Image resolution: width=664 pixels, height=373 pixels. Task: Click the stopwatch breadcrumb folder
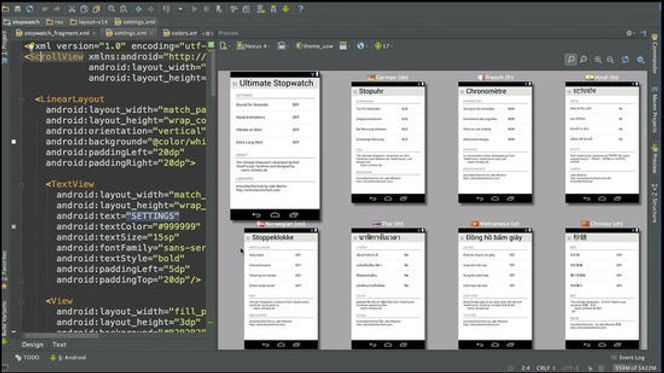pyautogui.click(x=21, y=22)
